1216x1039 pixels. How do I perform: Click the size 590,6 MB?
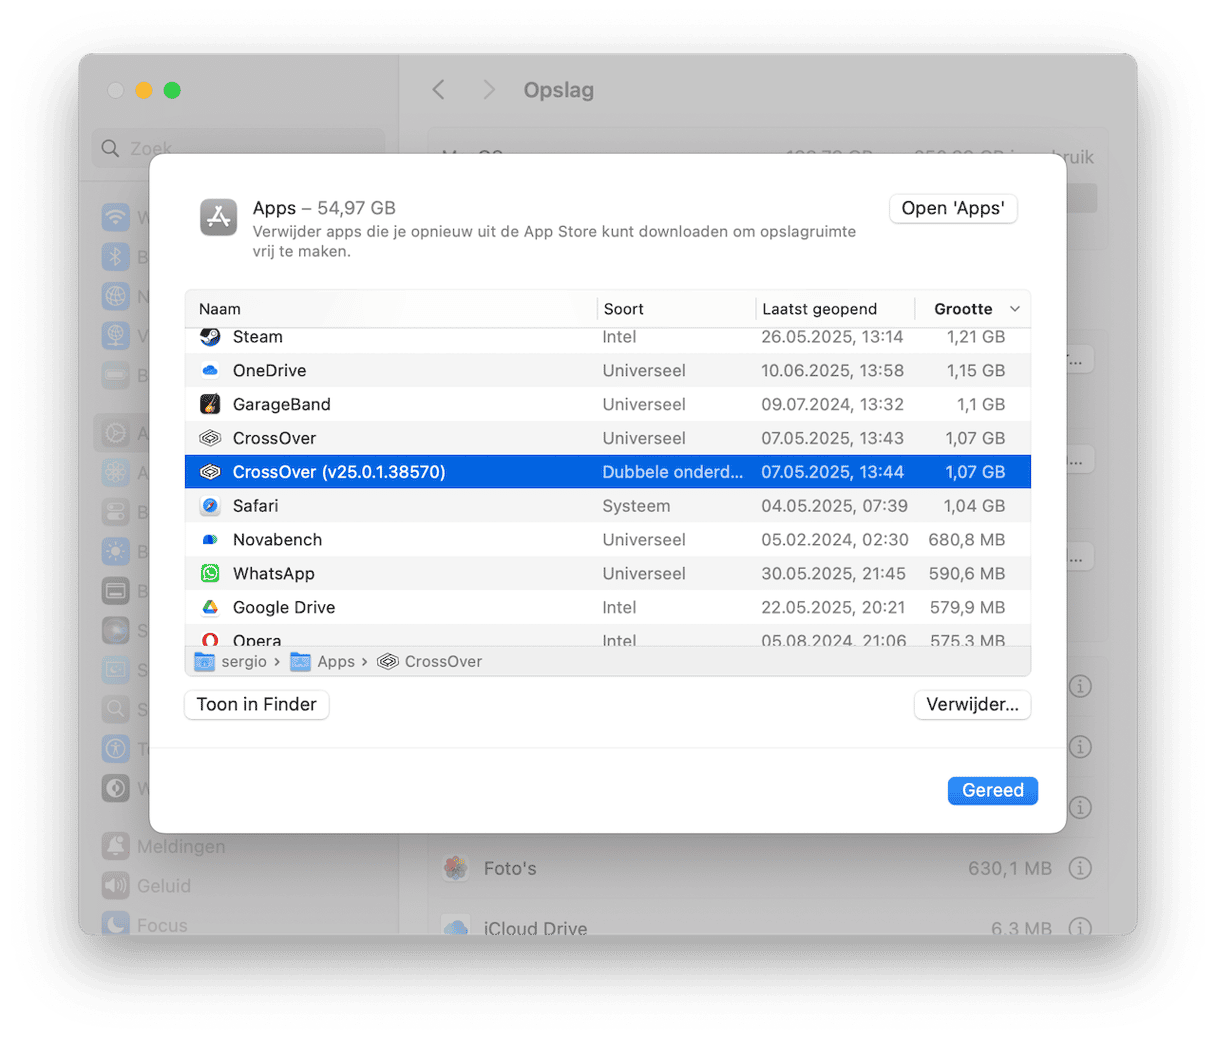[x=966, y=574]
